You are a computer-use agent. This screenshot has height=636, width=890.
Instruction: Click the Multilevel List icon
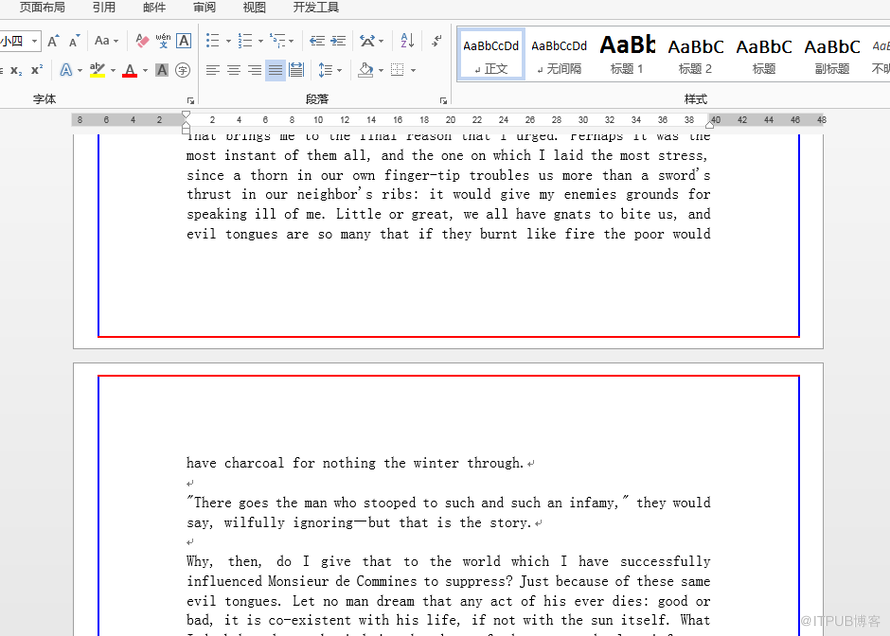(x=278, y=40)
